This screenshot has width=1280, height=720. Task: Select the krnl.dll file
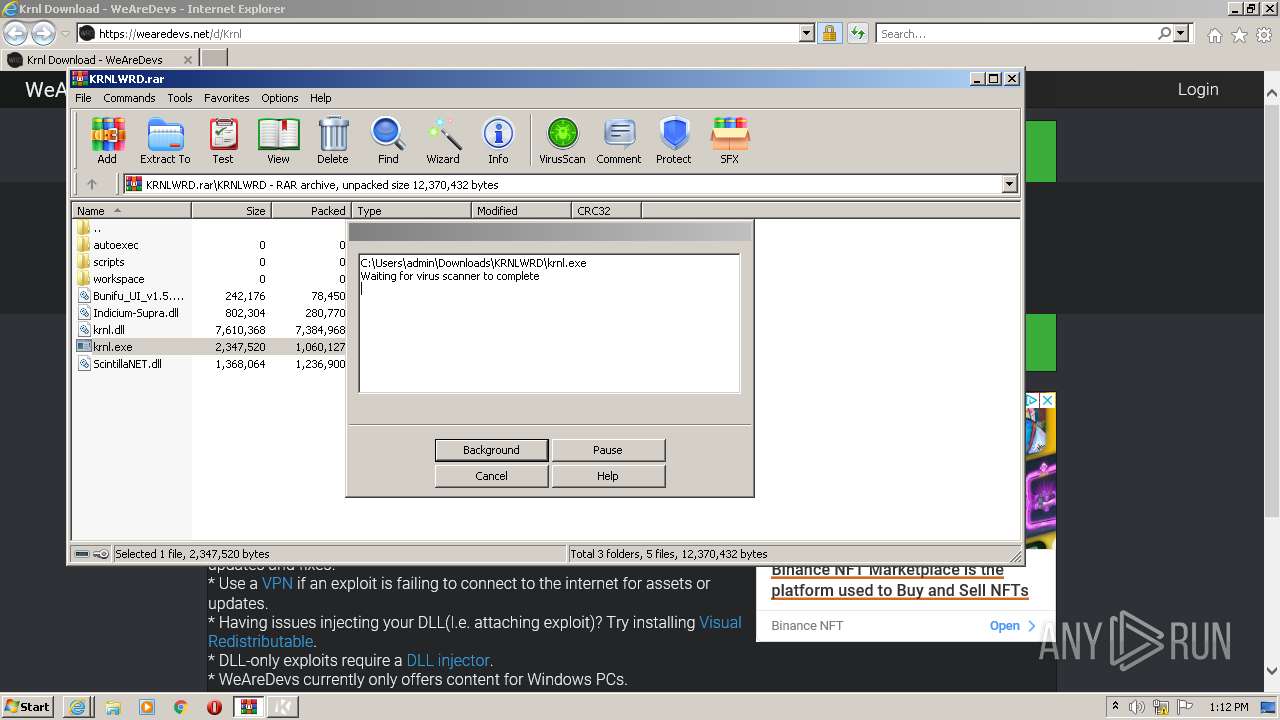pos(109,330)
